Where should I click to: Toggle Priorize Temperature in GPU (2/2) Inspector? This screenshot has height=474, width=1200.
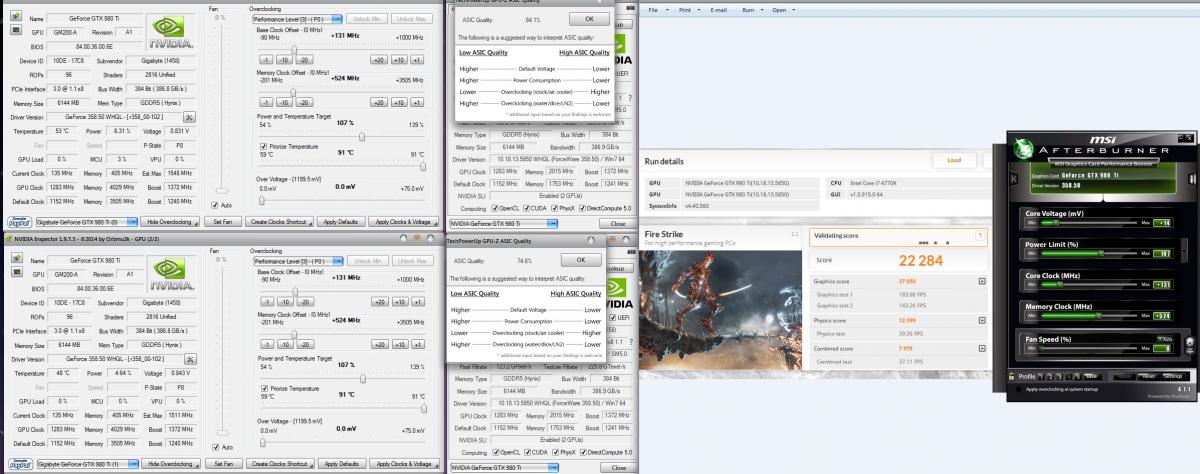pos(263,386)
